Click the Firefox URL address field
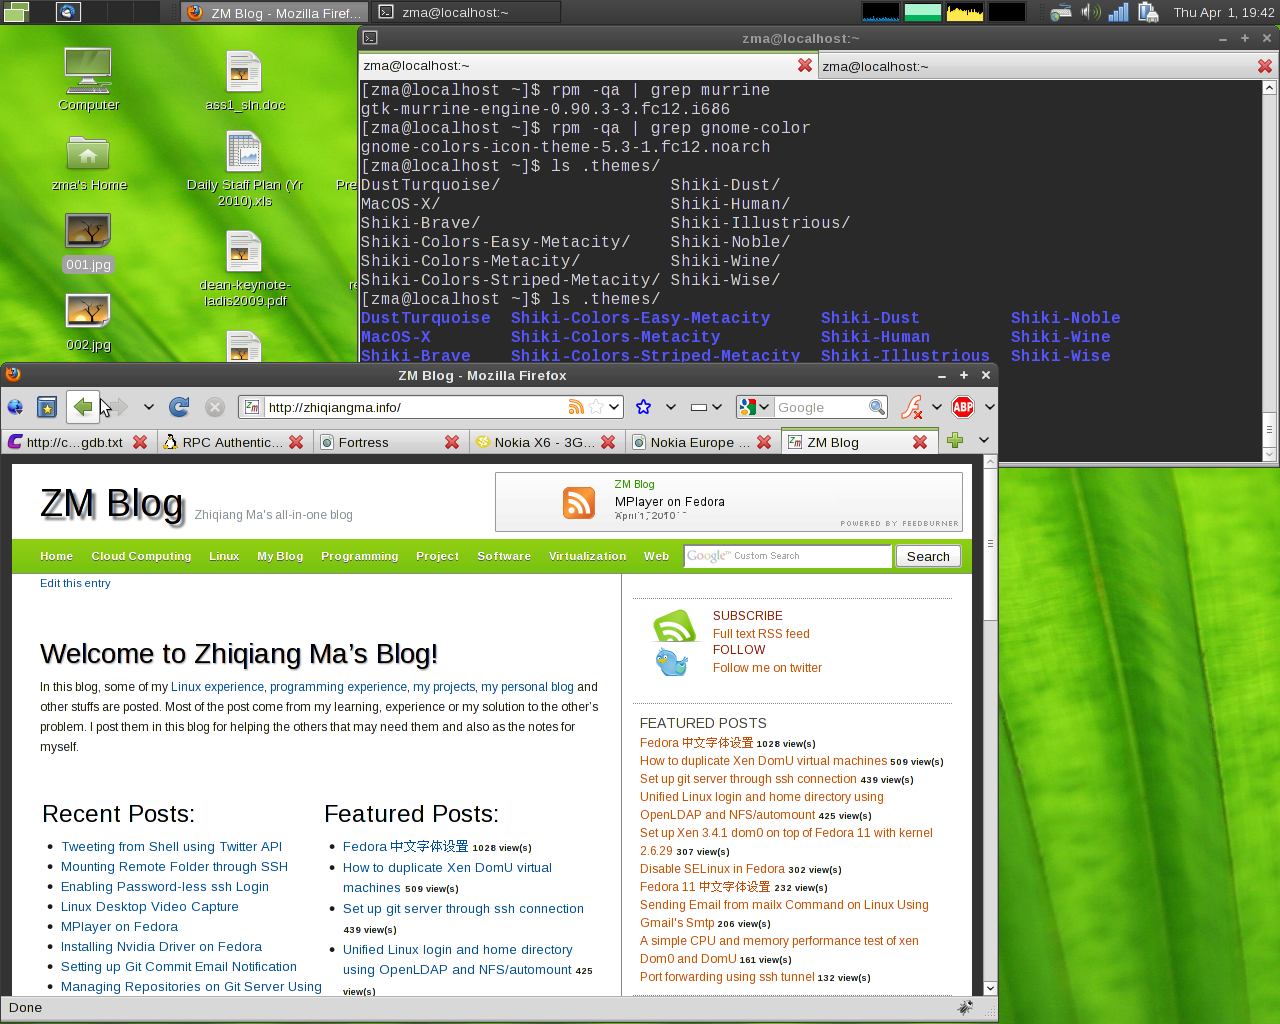The width and height of the screenshot is (1280, 1024). coord(415,407)
